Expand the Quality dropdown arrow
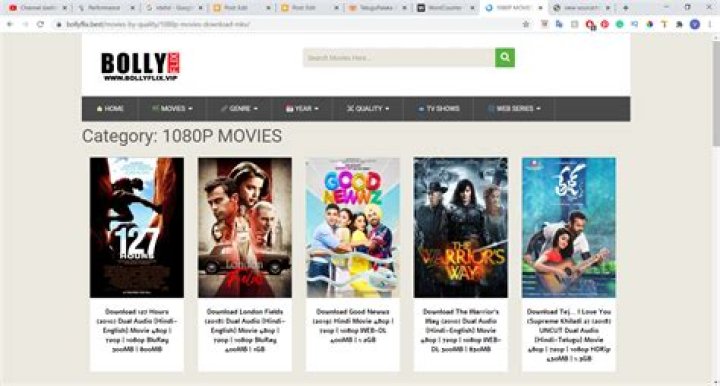720x386 pixels. pyautogui.click(x=387, y=109)
